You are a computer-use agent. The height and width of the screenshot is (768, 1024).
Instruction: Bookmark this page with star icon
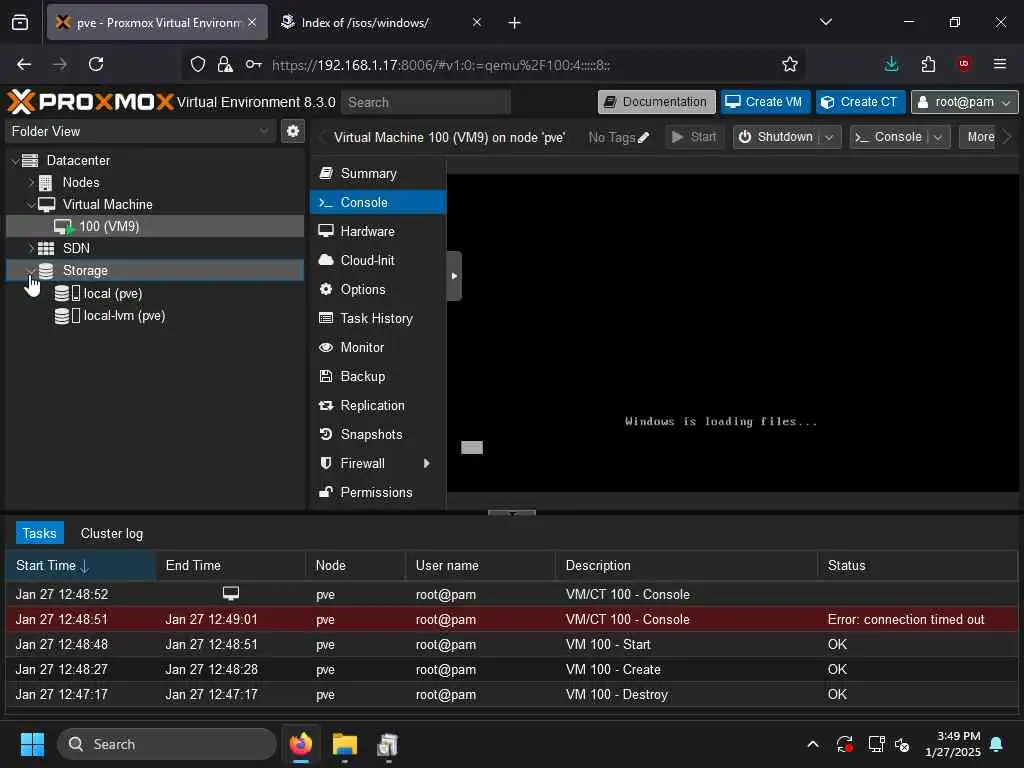click(x=790, y=64)
